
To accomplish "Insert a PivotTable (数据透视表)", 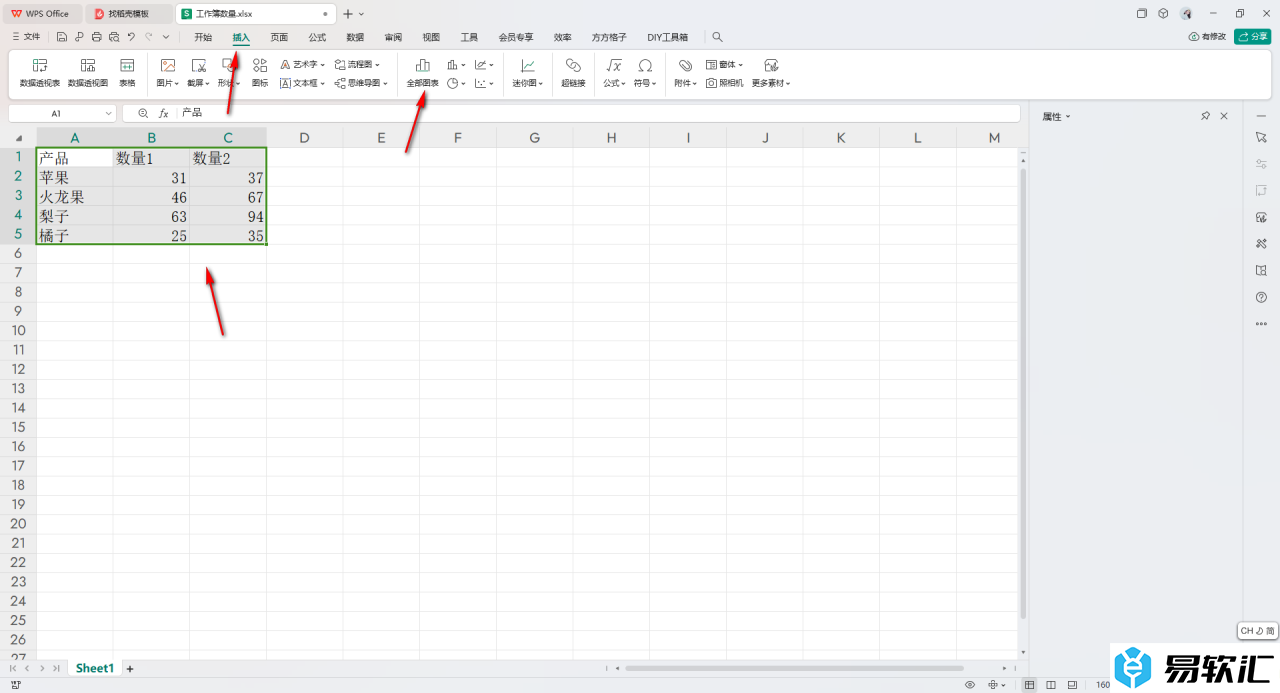I will tap(40, 73).
